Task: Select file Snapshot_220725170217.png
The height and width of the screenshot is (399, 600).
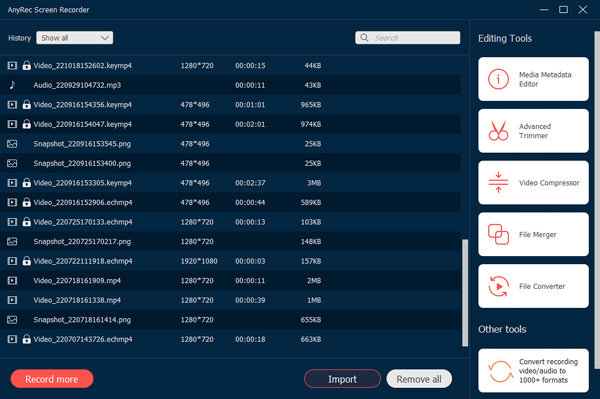Action: coord(230,241)
